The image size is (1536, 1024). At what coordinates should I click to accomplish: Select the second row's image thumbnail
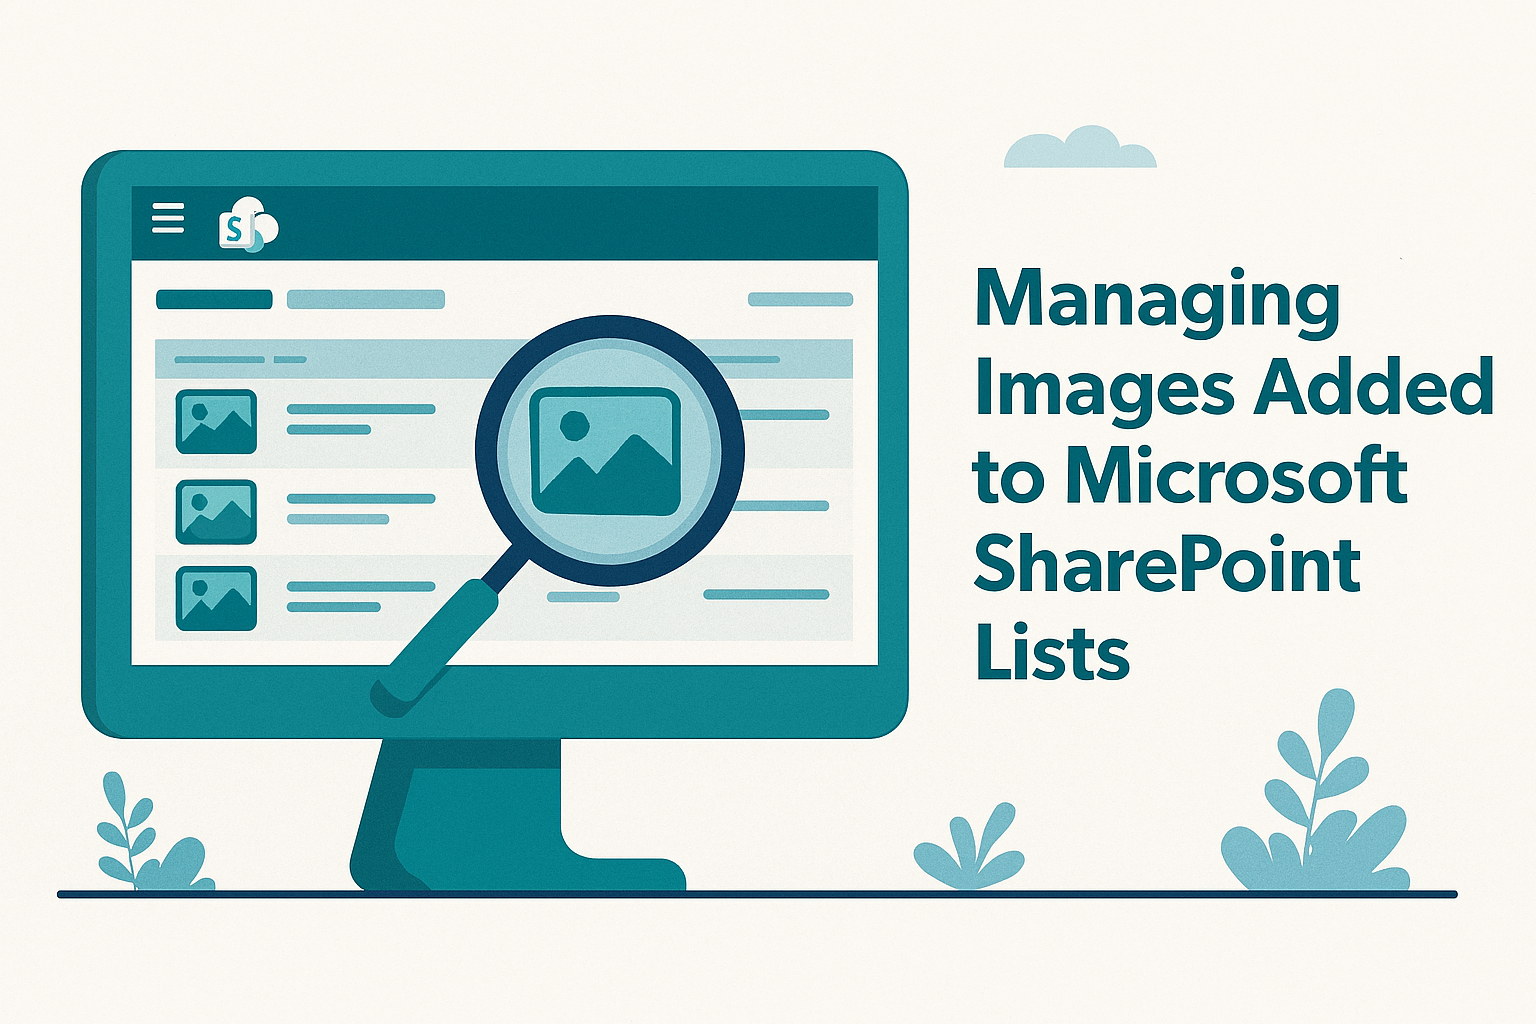(216, 511)
